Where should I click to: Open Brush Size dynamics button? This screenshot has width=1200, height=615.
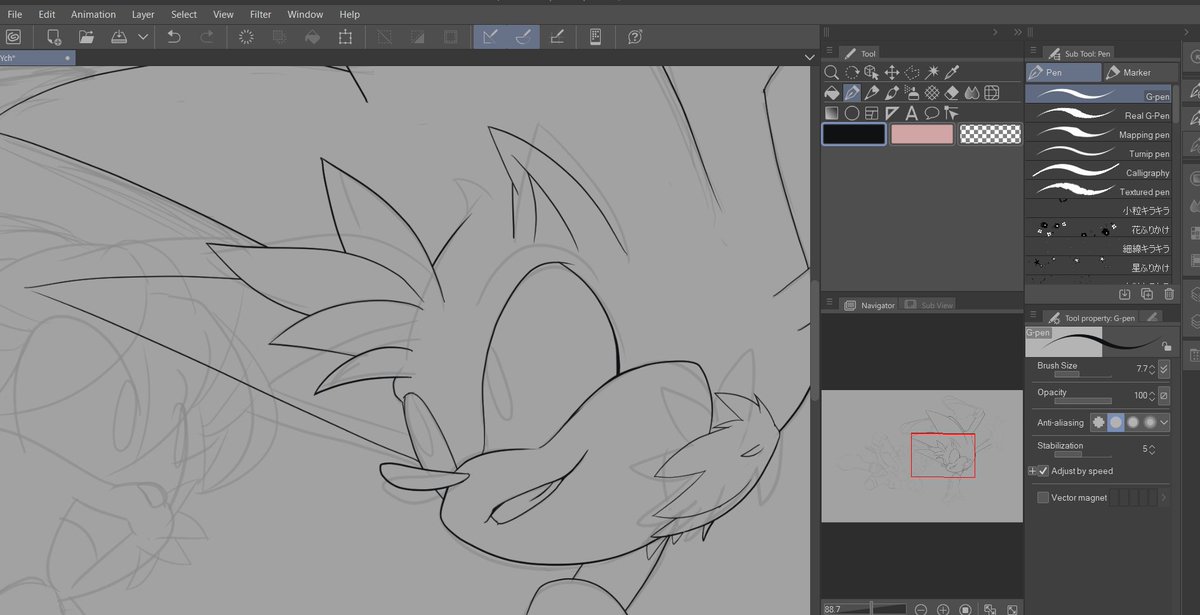tap(1164, 369)
